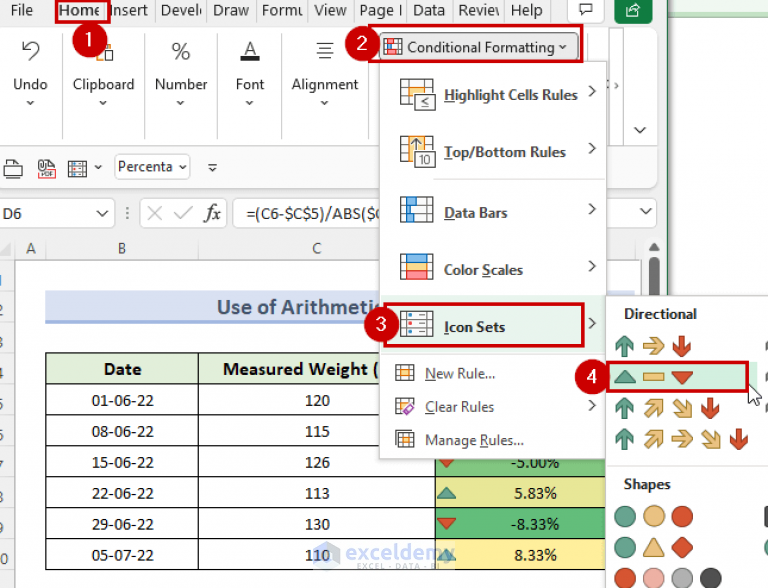Click the open folder quick access icon
The image size is (768, 588).
tap(13, 168)
